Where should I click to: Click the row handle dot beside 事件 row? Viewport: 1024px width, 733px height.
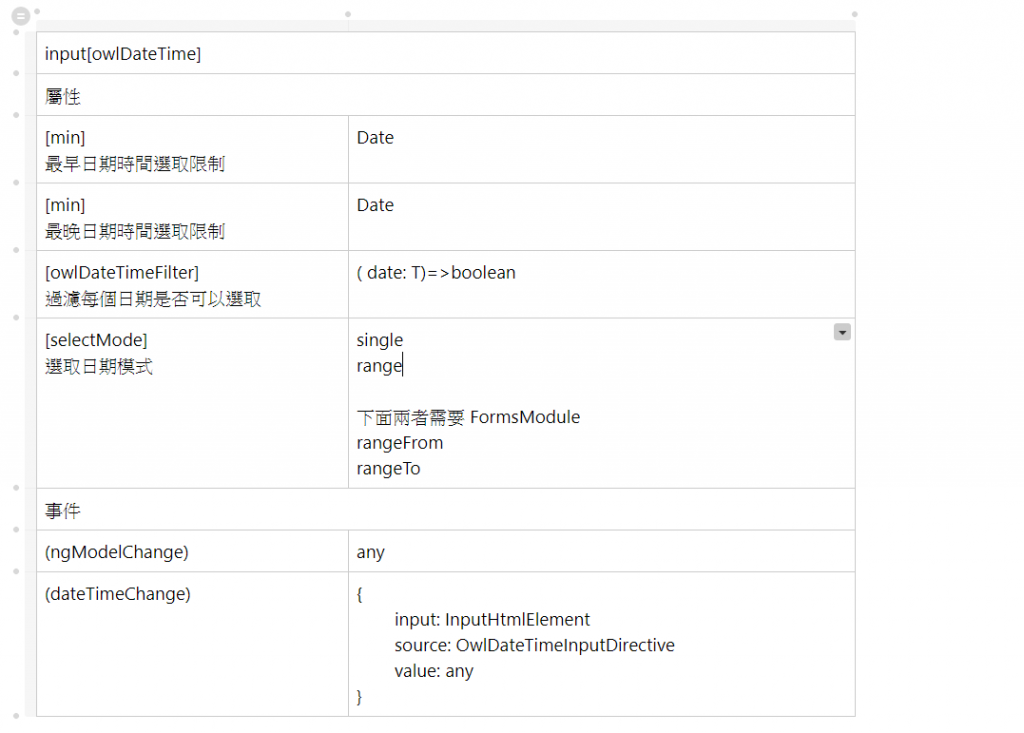click(16, 488)
